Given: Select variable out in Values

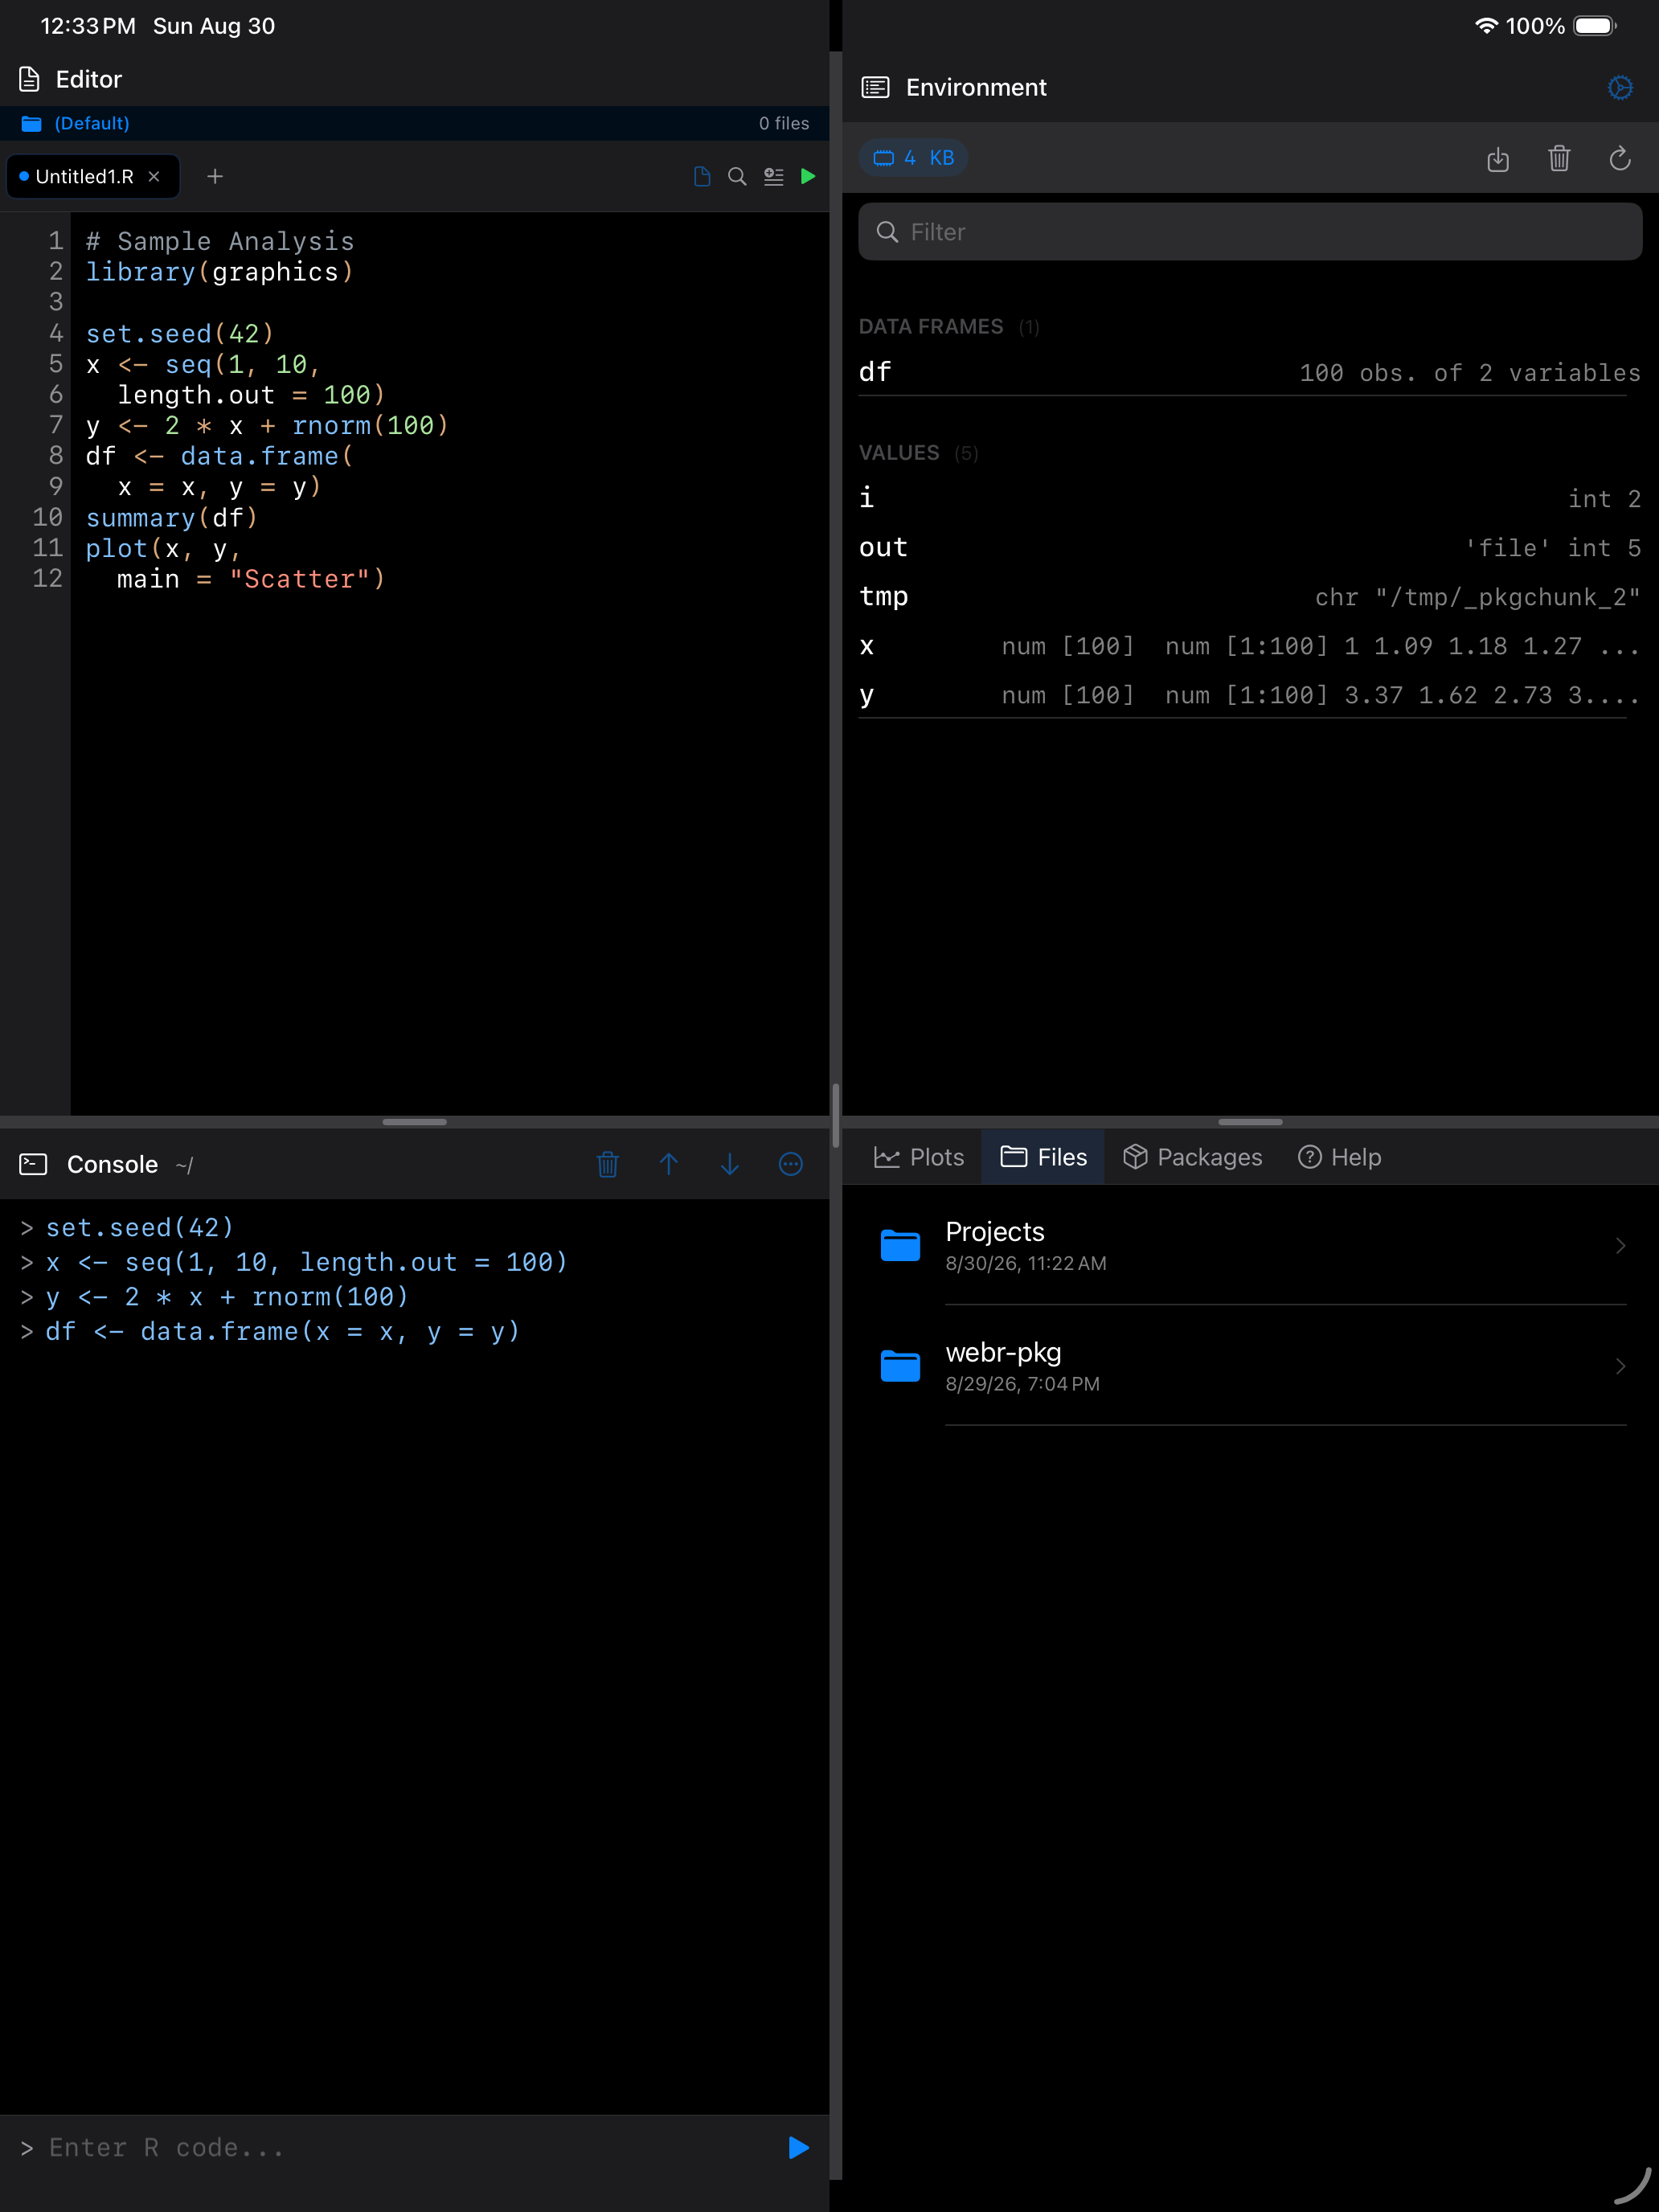Looking at the screenshot, I should pyautogui.click(x=1250, y=547).
